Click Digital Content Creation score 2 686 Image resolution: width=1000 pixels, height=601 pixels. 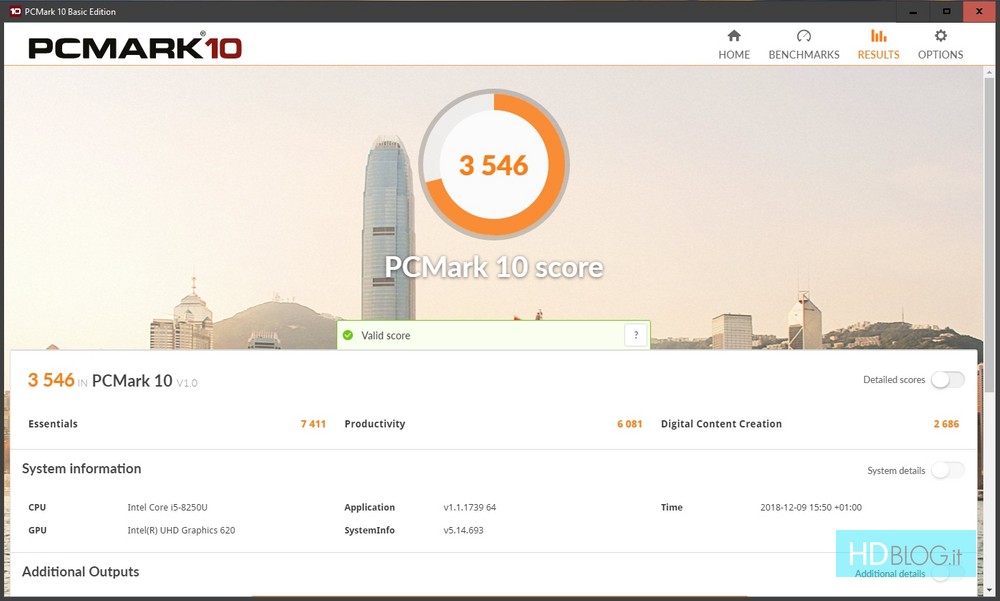point(946,424)
